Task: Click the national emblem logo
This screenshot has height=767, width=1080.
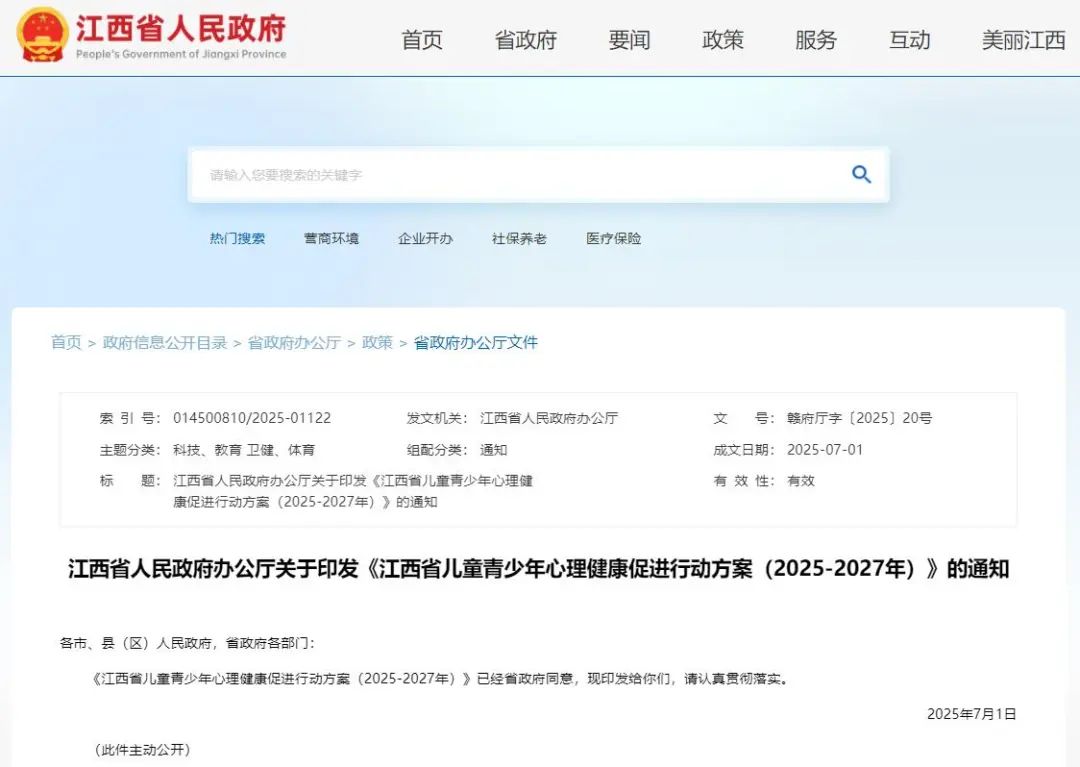Action: click(x=43, y=35)
